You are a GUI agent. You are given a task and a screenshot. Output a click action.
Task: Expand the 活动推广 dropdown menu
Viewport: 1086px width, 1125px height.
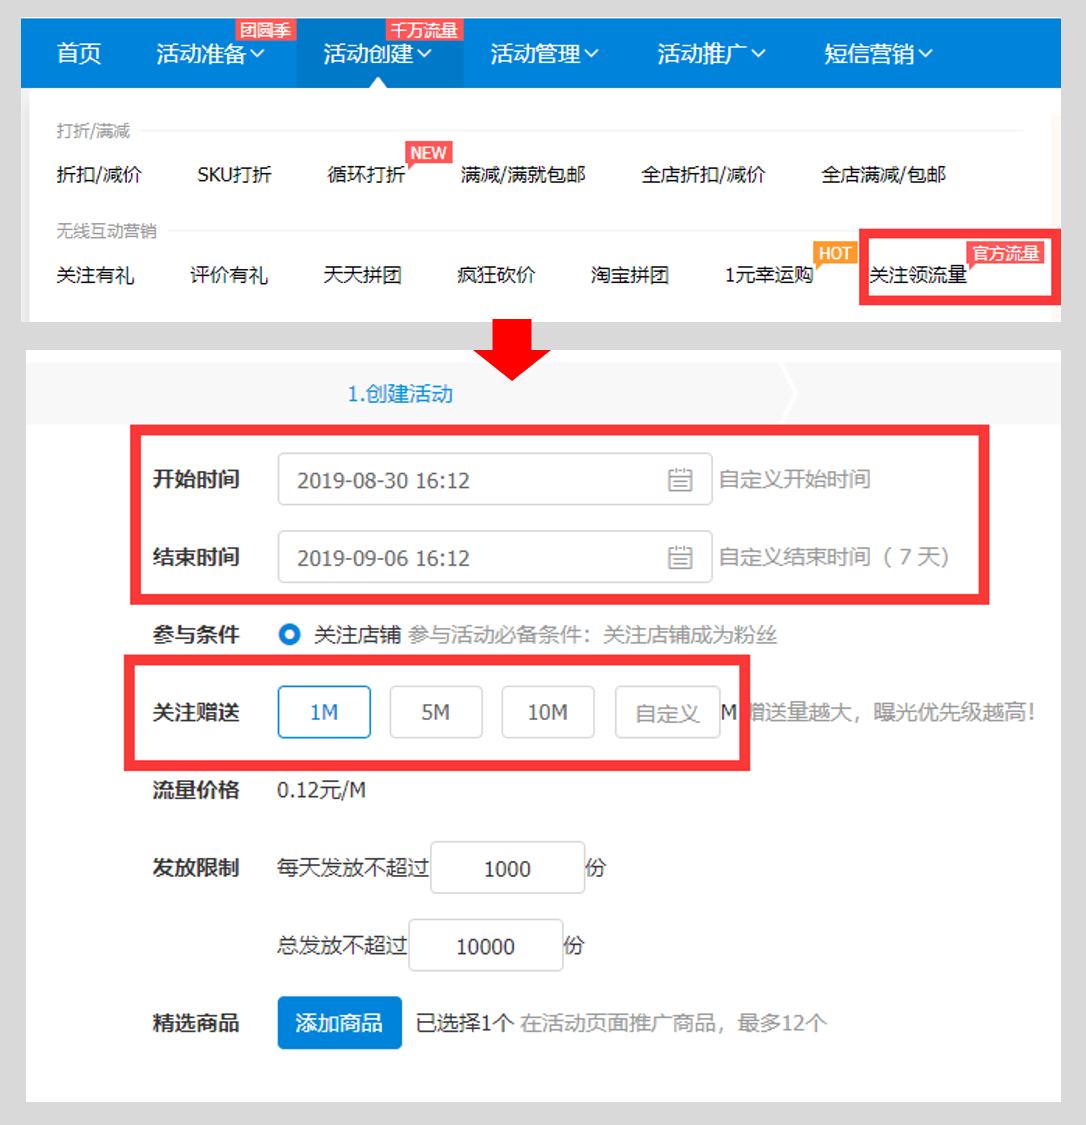711,54
